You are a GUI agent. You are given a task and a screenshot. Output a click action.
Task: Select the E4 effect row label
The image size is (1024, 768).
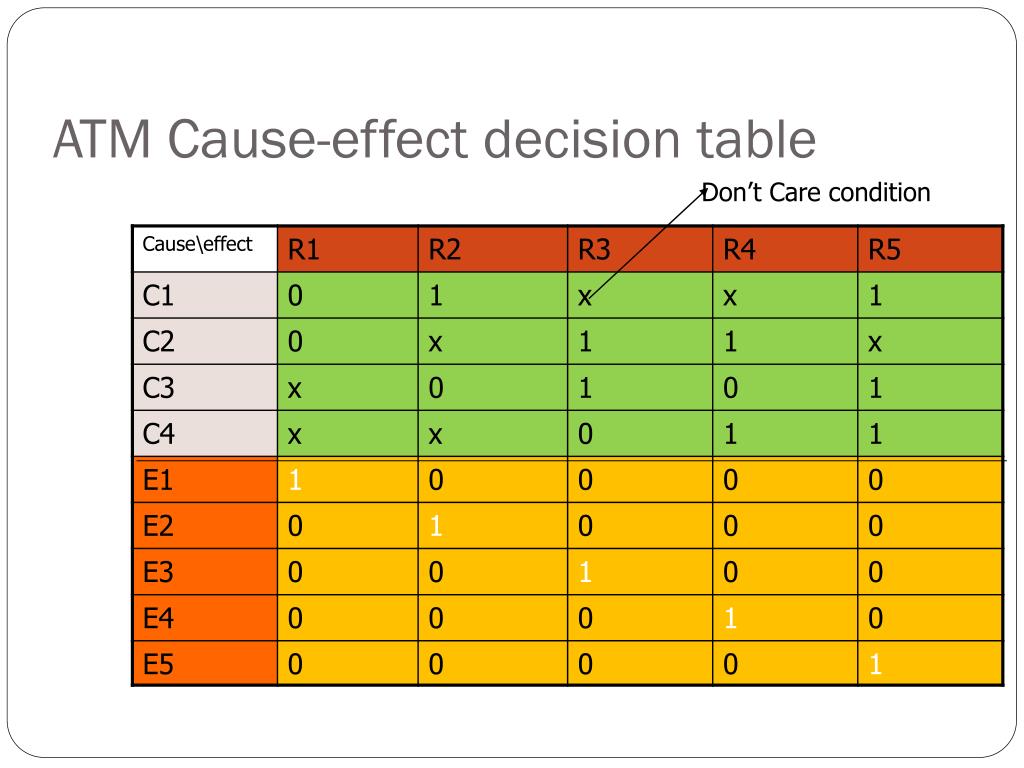click(x=205, y=619)
